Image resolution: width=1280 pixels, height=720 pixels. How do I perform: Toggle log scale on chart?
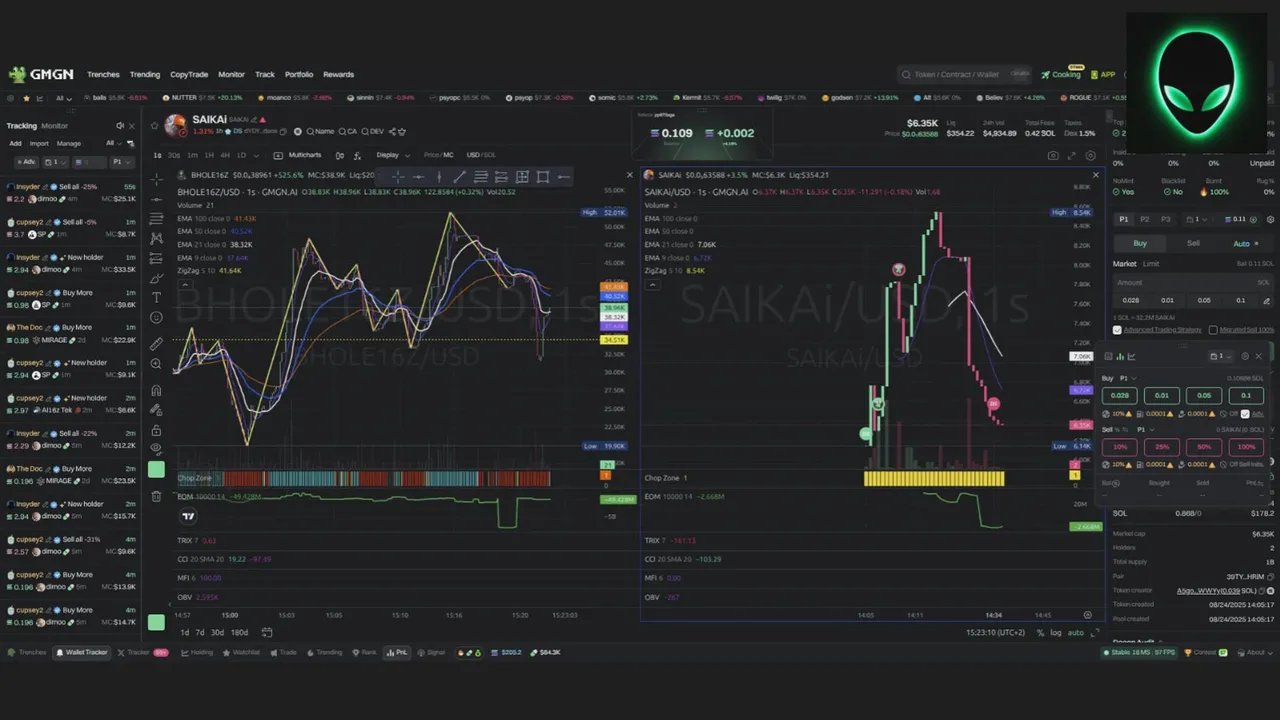1056,632
